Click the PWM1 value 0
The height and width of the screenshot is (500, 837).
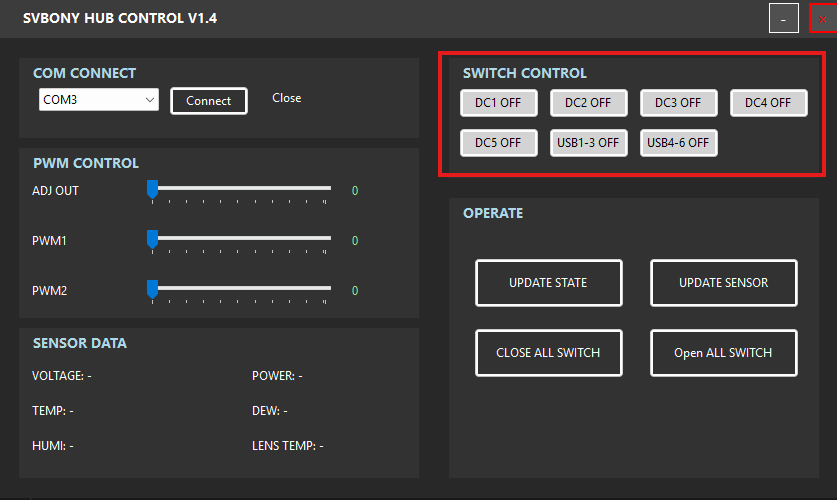(355, 241)
